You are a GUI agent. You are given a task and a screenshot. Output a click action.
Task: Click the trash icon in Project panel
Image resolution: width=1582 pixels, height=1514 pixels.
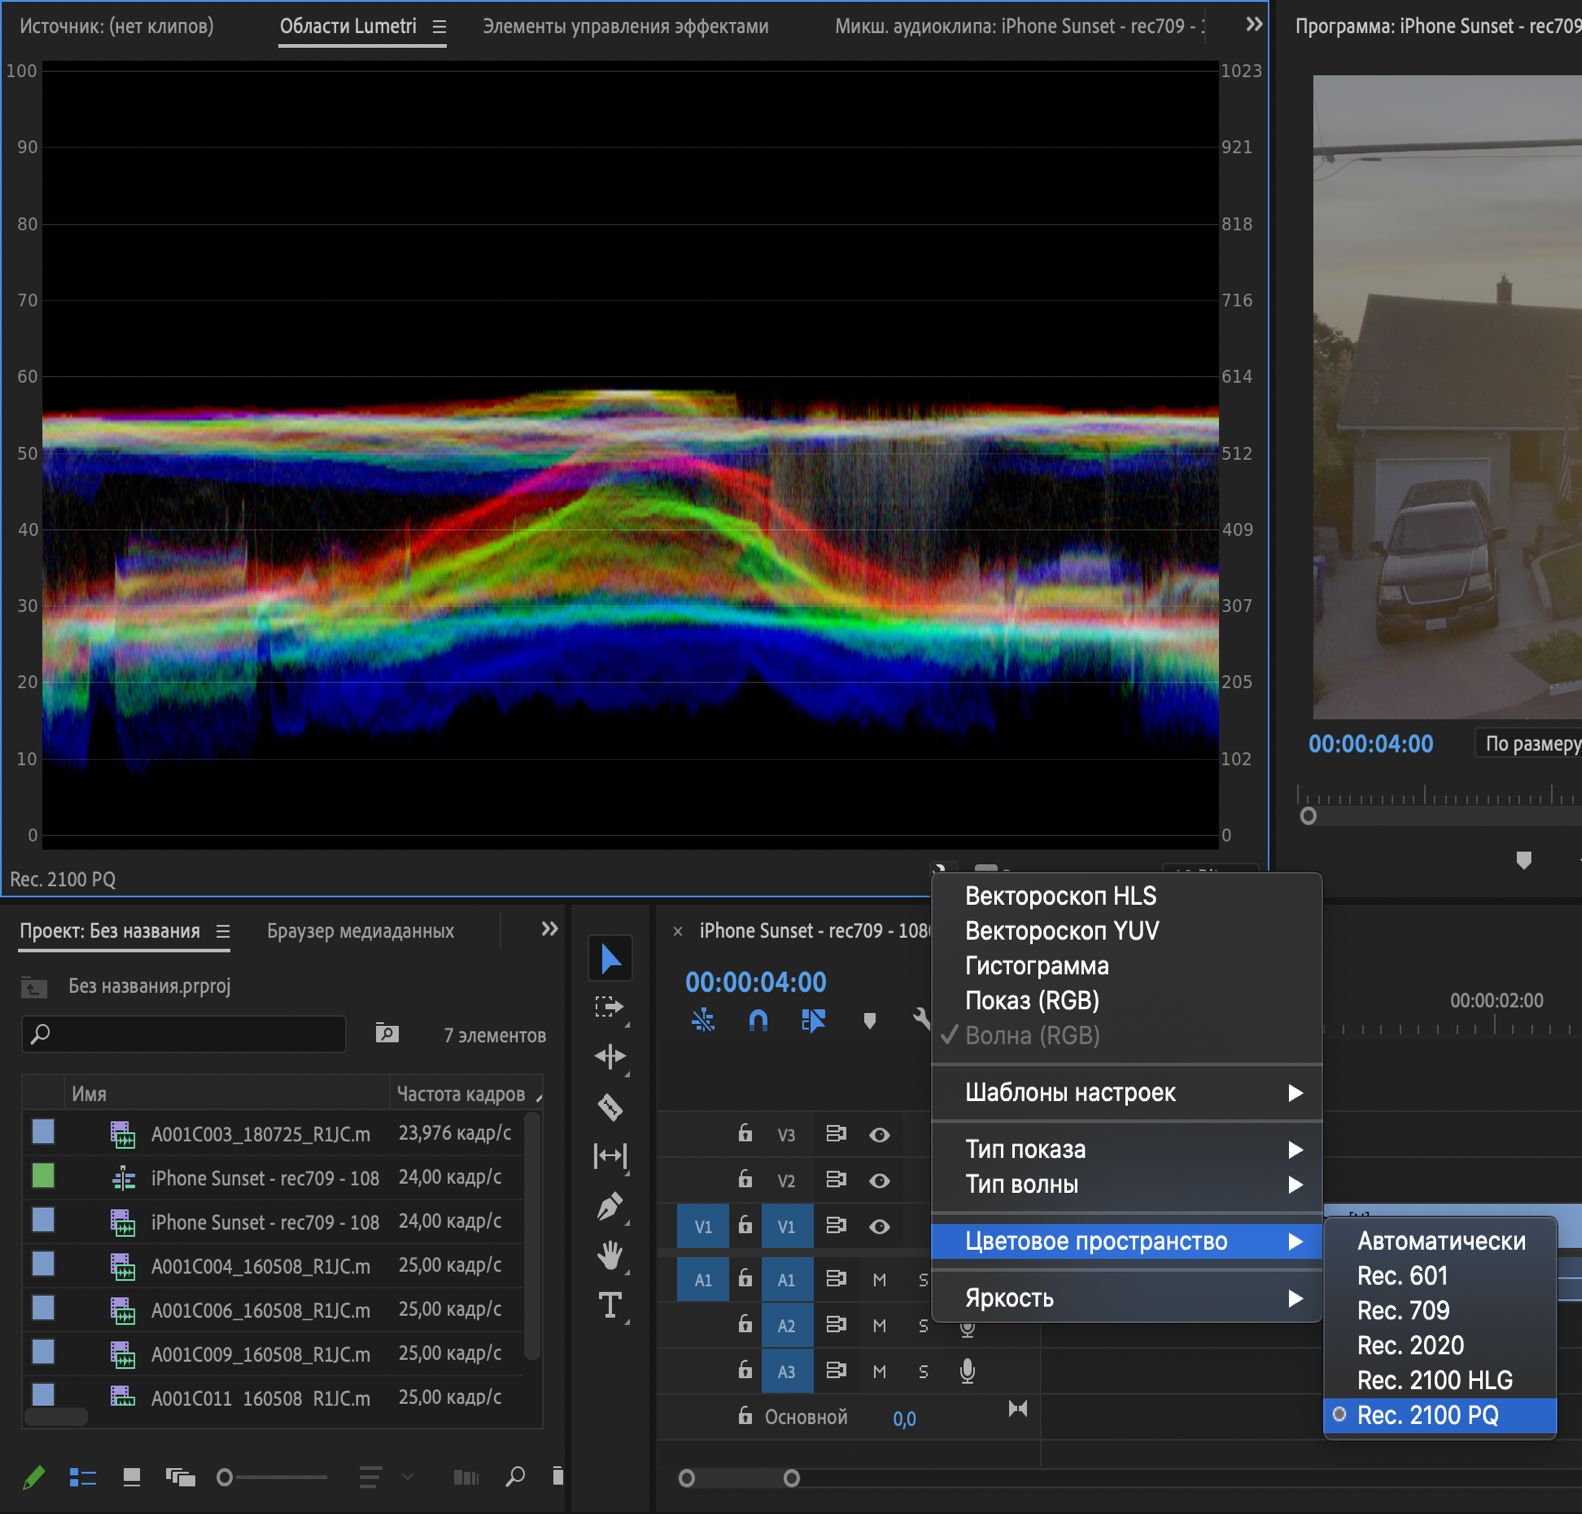pos(557,1476)
